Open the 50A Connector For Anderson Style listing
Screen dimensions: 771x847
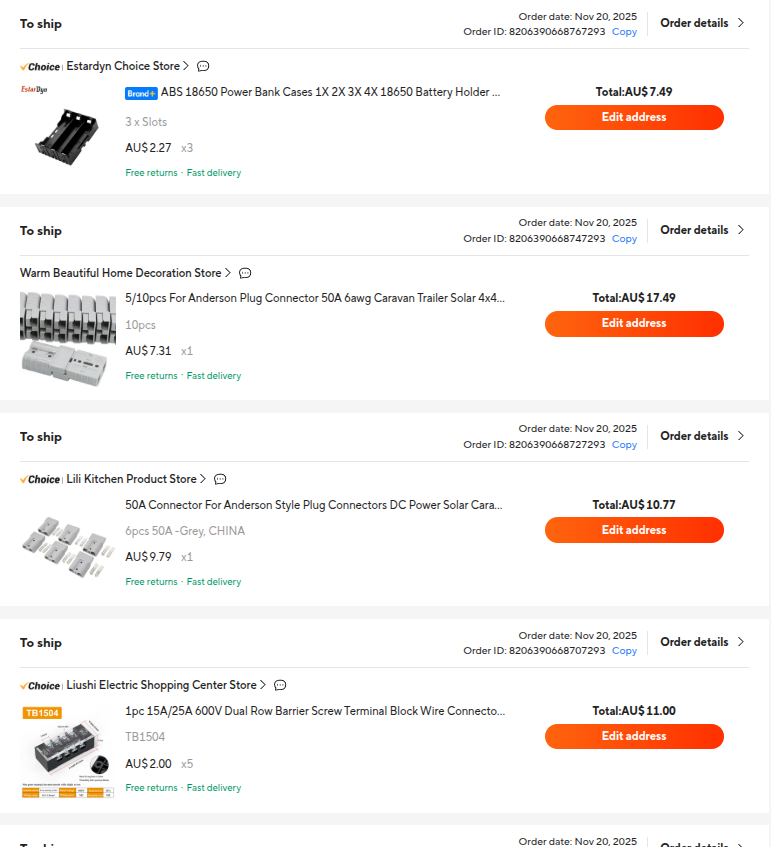tap(313, 505)
